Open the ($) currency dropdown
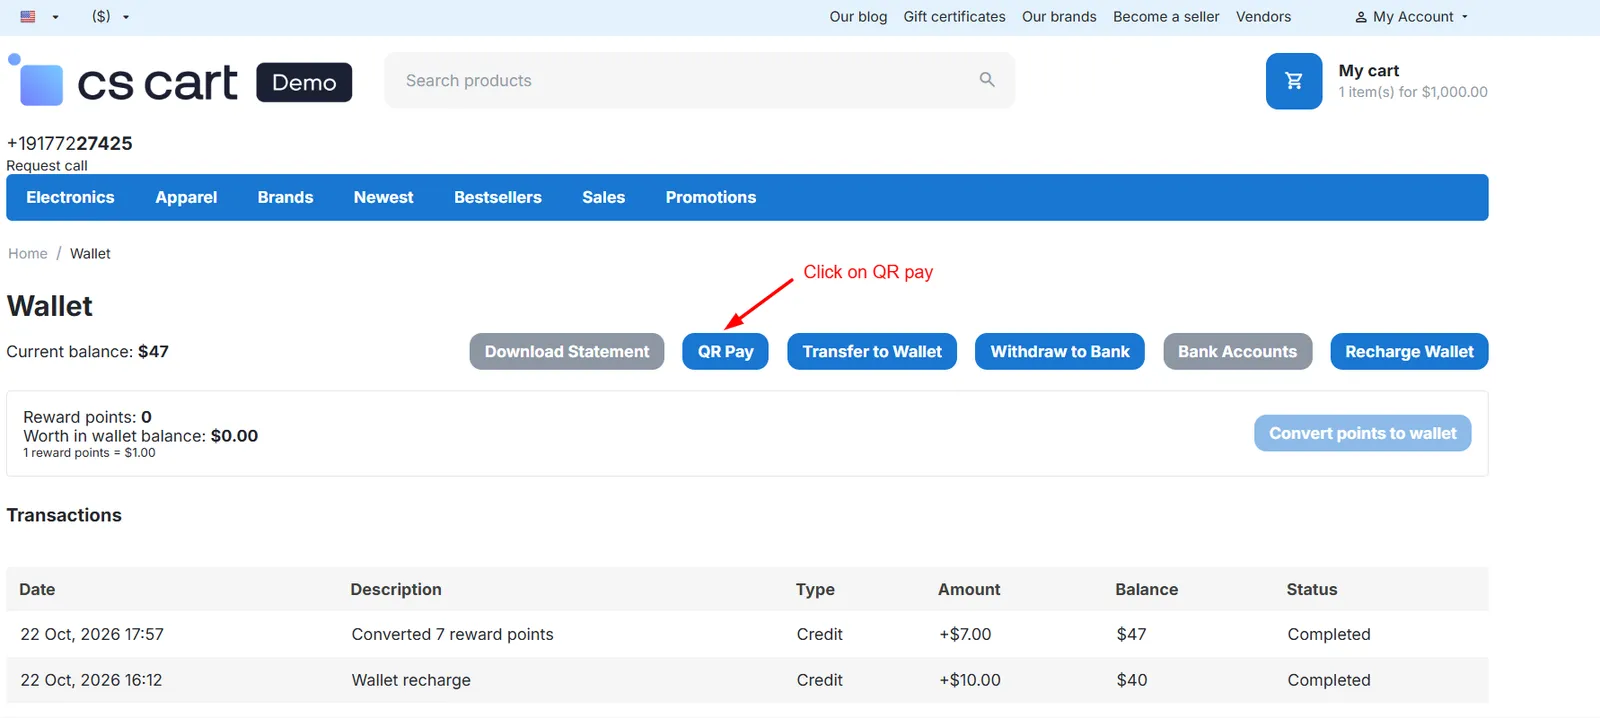 point(111,17)
